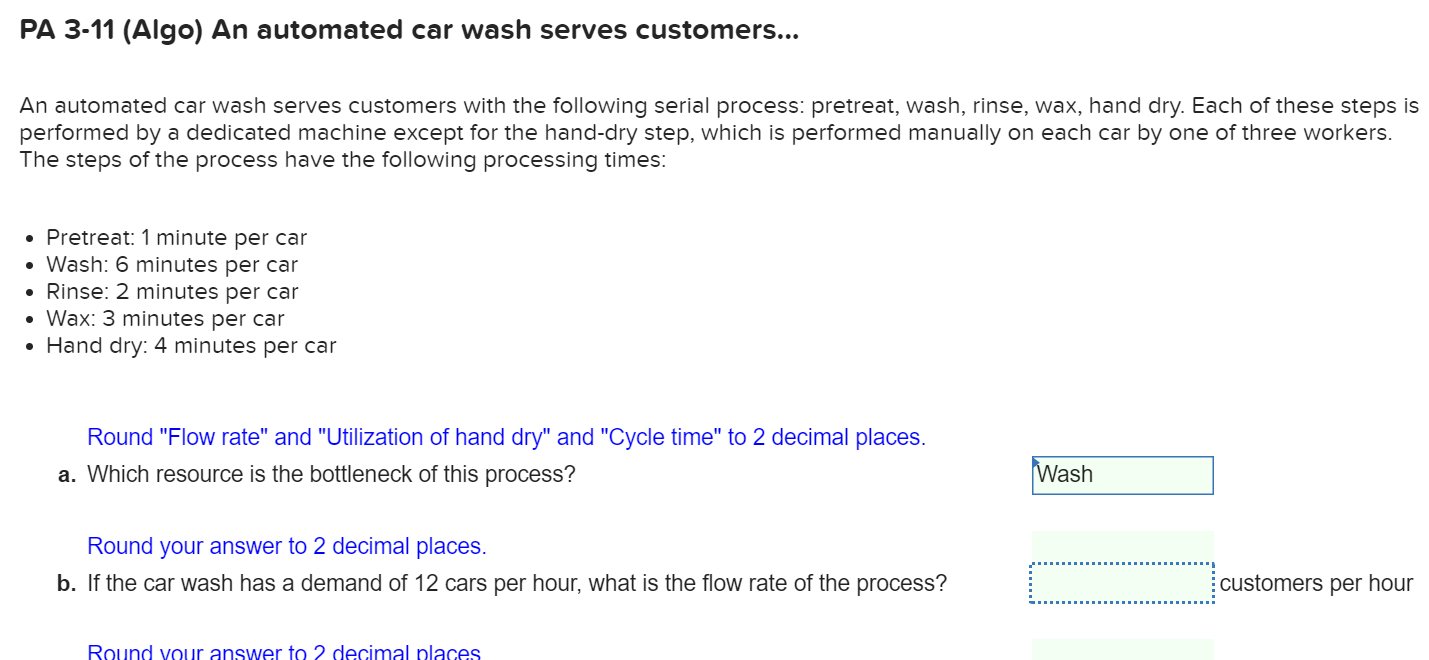Click the bottom blue rounding instruction text
This screenshot has height=660, width=1429.
[283, 652]
